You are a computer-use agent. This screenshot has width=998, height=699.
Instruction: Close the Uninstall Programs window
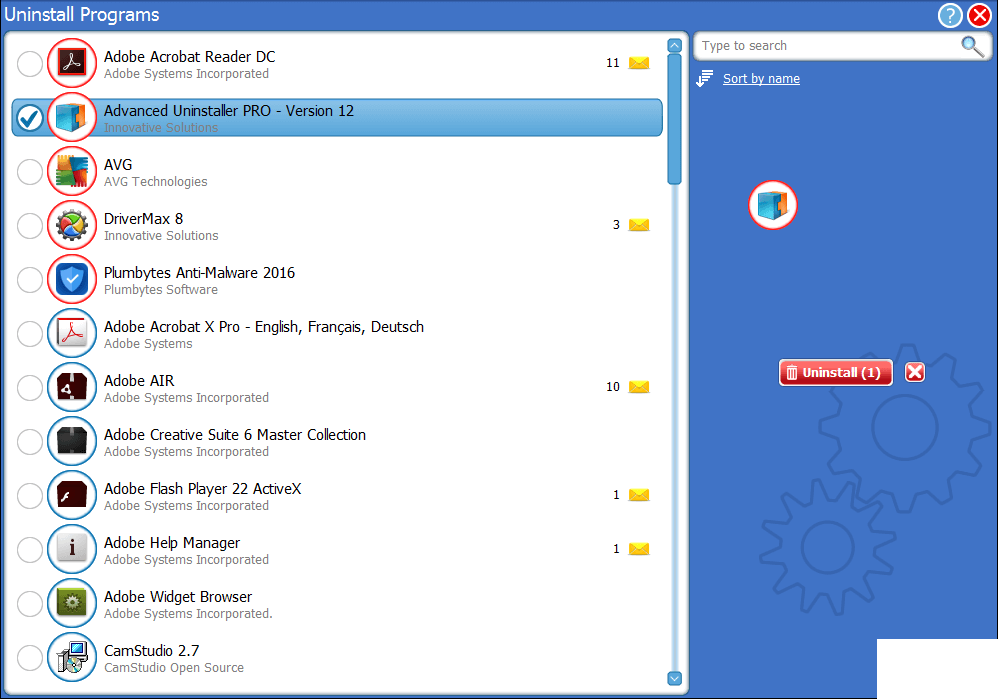pos(980,15)
